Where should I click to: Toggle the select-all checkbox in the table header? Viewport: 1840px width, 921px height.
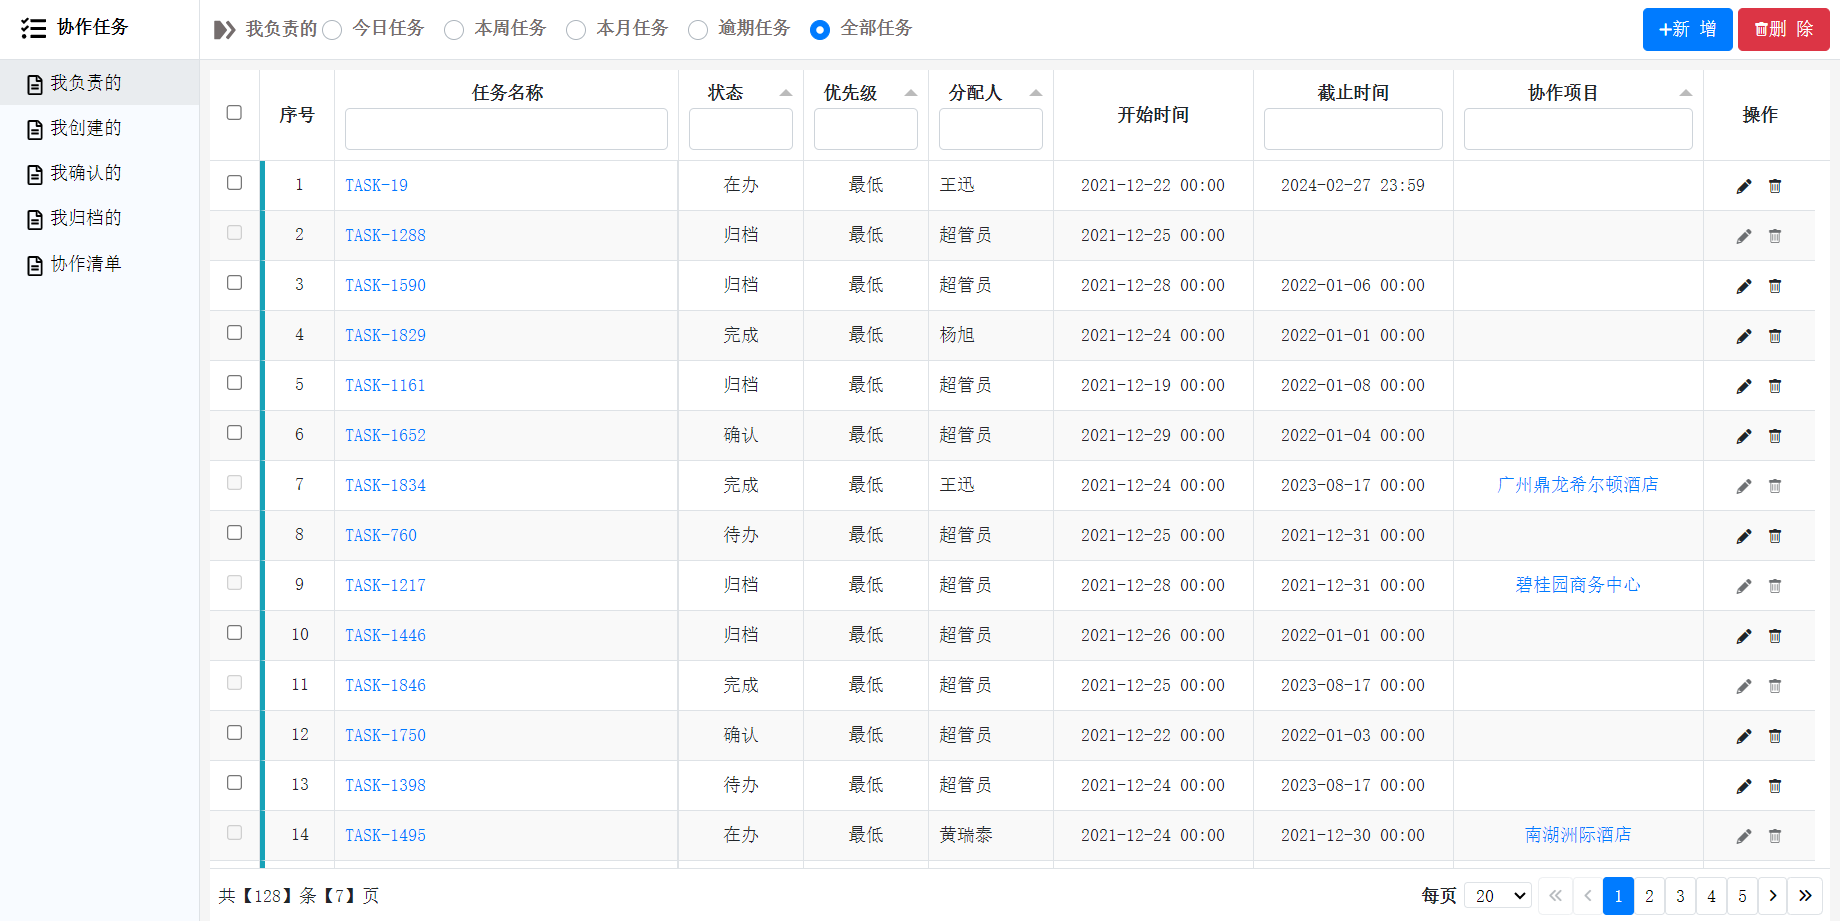click(x=234, y=112)
